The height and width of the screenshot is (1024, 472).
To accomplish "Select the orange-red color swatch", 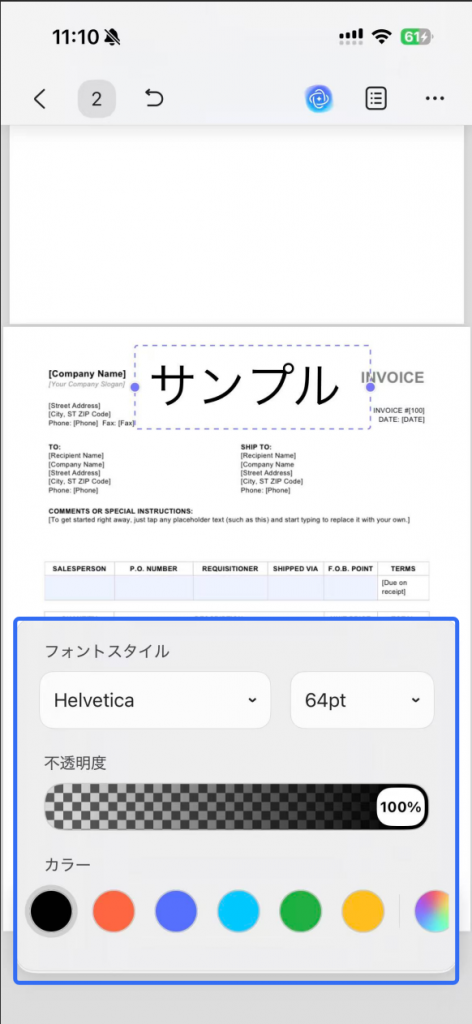I will coord(114,910).
